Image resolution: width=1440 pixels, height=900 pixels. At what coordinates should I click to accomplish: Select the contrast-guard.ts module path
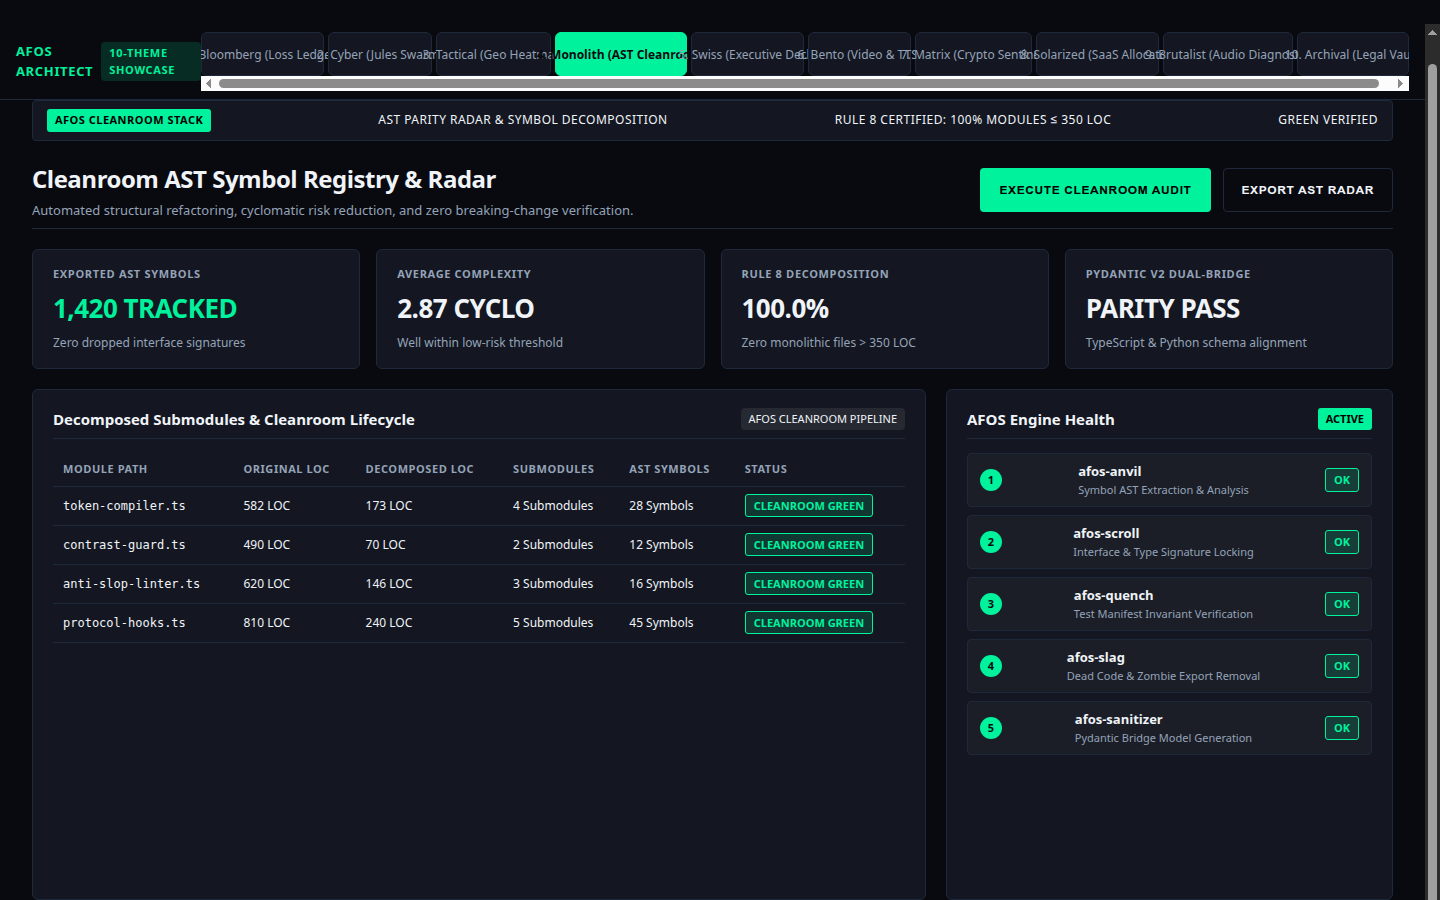coord(124,545)
